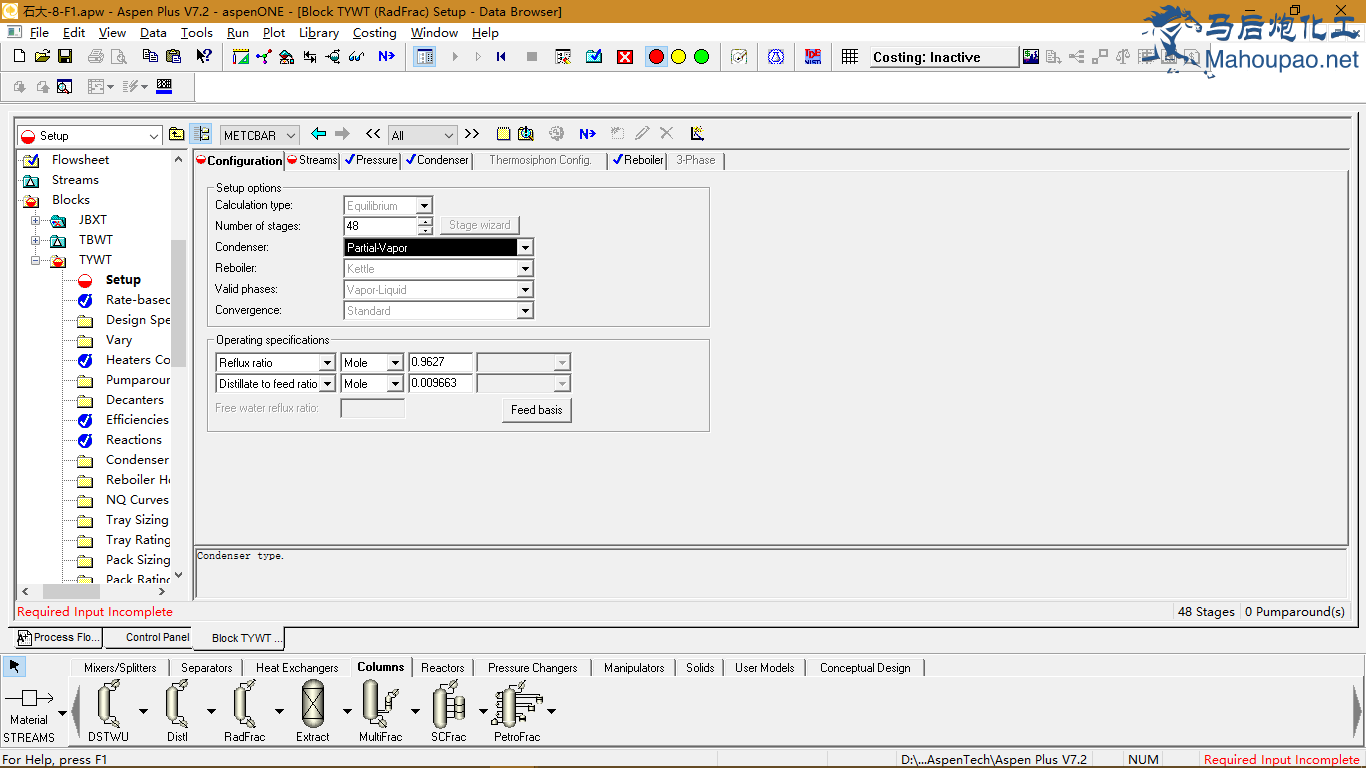The image size is (1366, 768).
Task: Select Flowsheet in the tree
Action: [x=80, y=160]
